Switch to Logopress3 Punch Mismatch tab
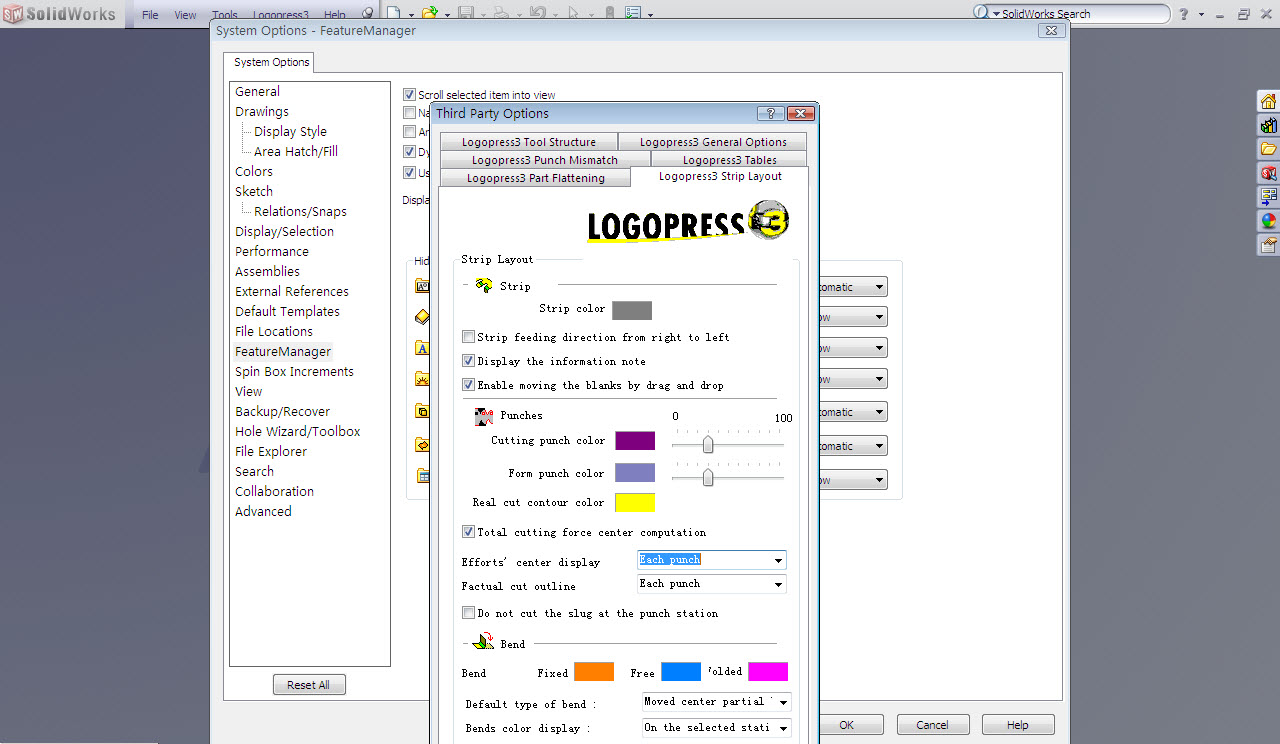The image size is (1280, 744). pos(544,160)
